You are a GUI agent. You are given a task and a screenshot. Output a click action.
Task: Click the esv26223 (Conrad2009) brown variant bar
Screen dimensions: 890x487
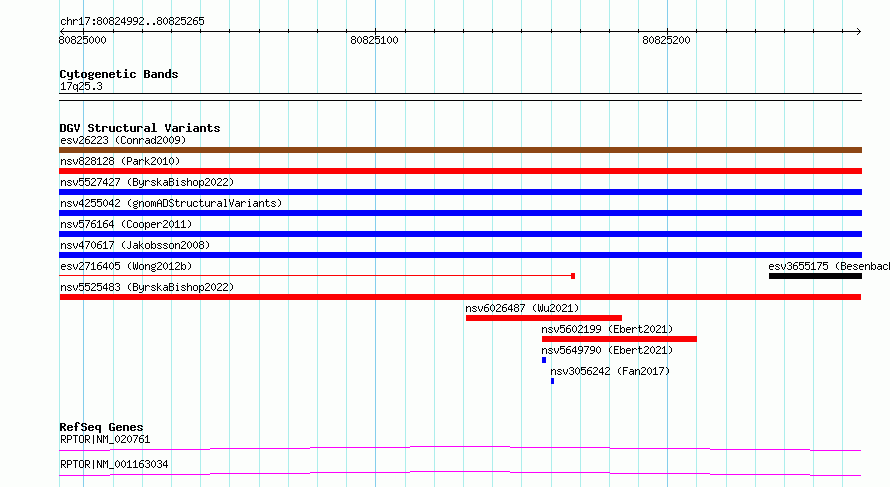point(460,150)
